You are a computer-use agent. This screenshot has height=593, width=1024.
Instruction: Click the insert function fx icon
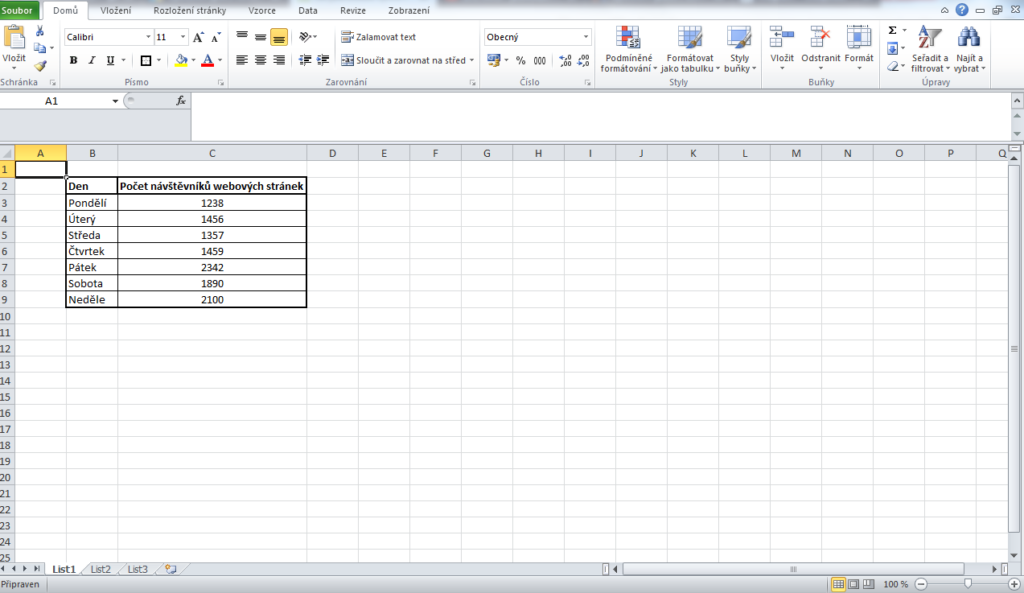[181, 101]
